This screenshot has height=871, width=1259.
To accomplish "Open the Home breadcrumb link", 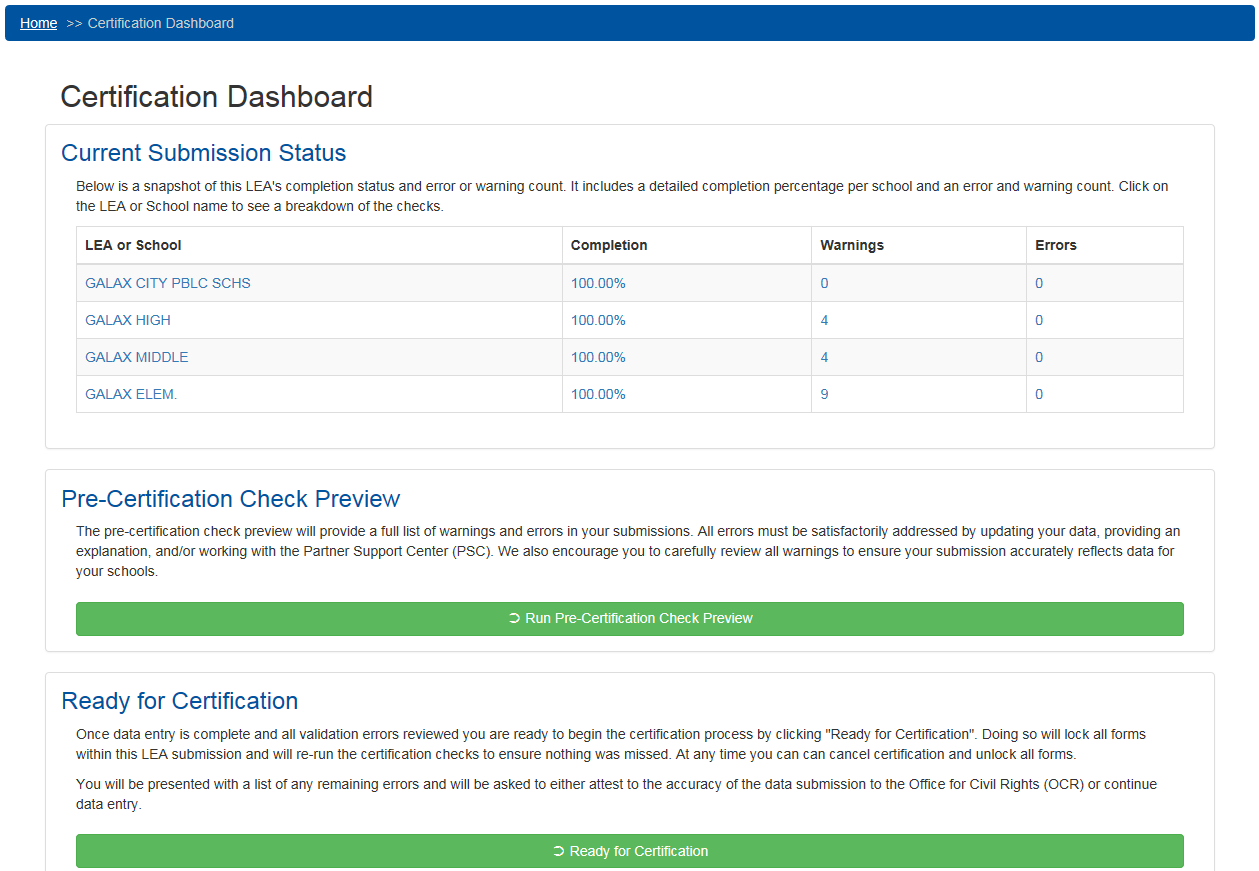I will pyautogui.click(x=38, y=23).
